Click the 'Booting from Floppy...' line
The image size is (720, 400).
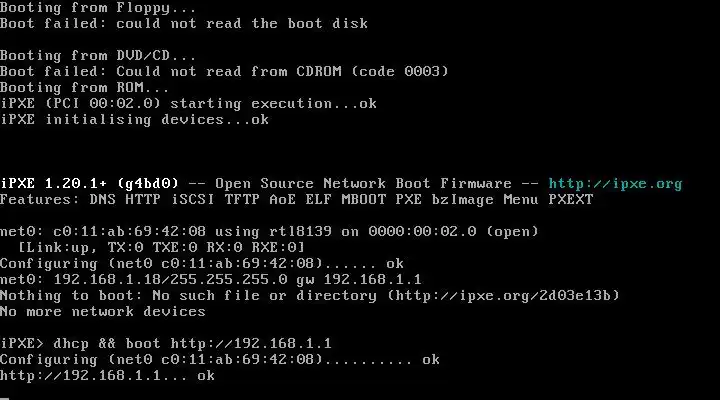click(x=98, y=8)
